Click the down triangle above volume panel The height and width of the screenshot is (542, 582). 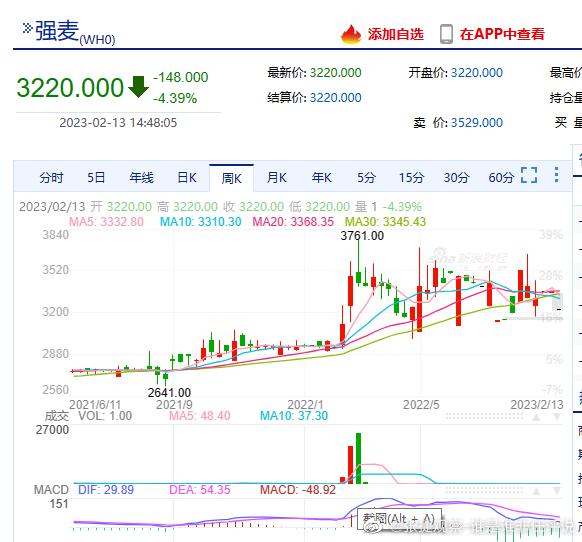[x=557, y=417]
